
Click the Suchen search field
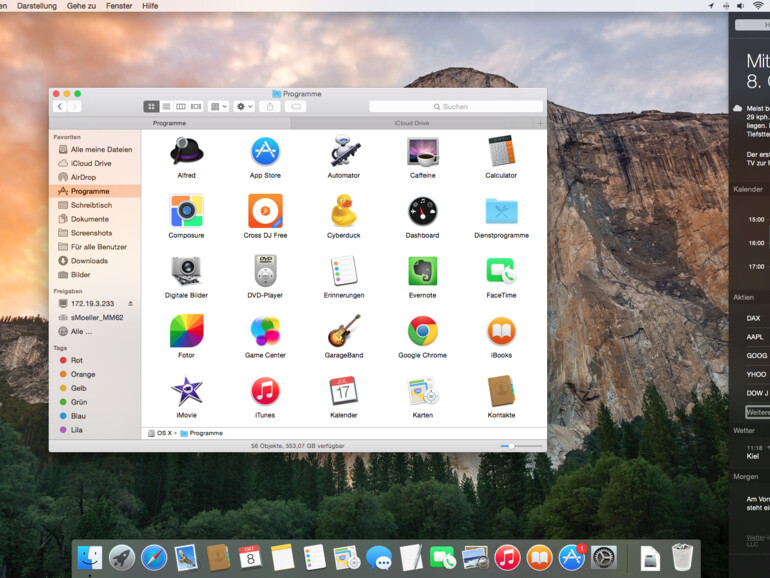click(456, 107)
